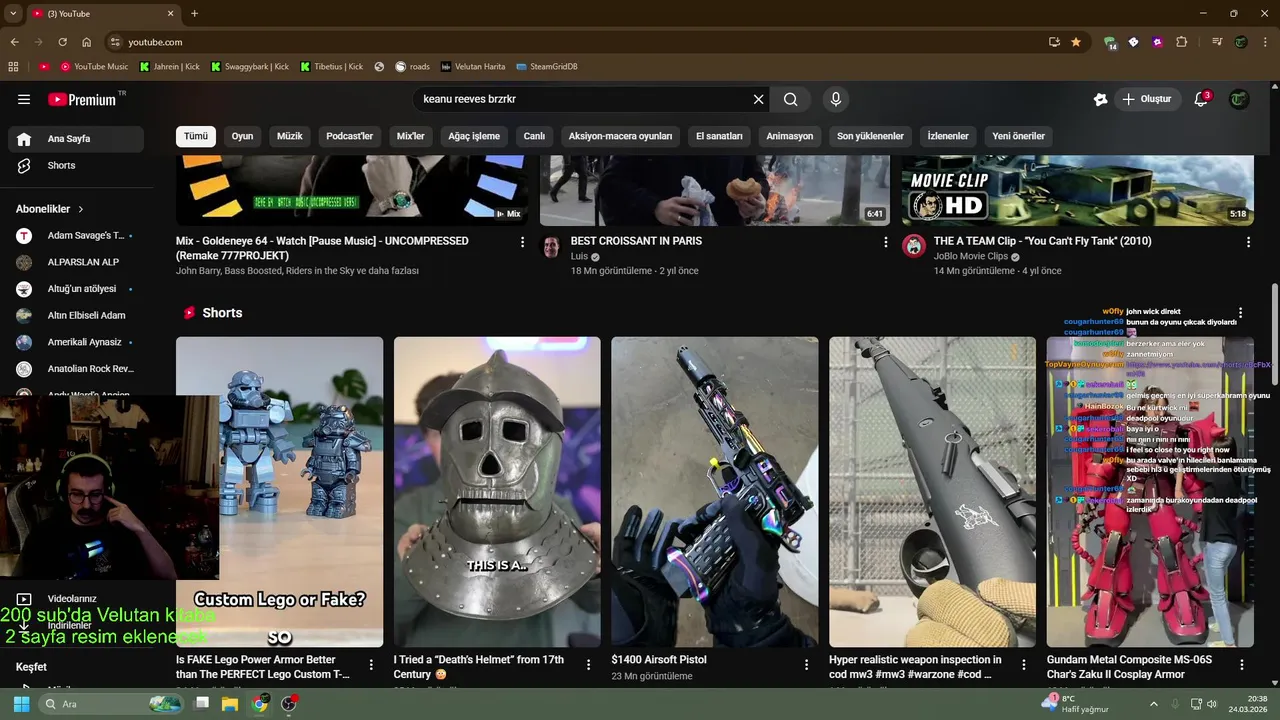1280x720 pixels.
Task: Click the JoBlo Movie Clips channel avatar
Action: click(x=914, y=247)
